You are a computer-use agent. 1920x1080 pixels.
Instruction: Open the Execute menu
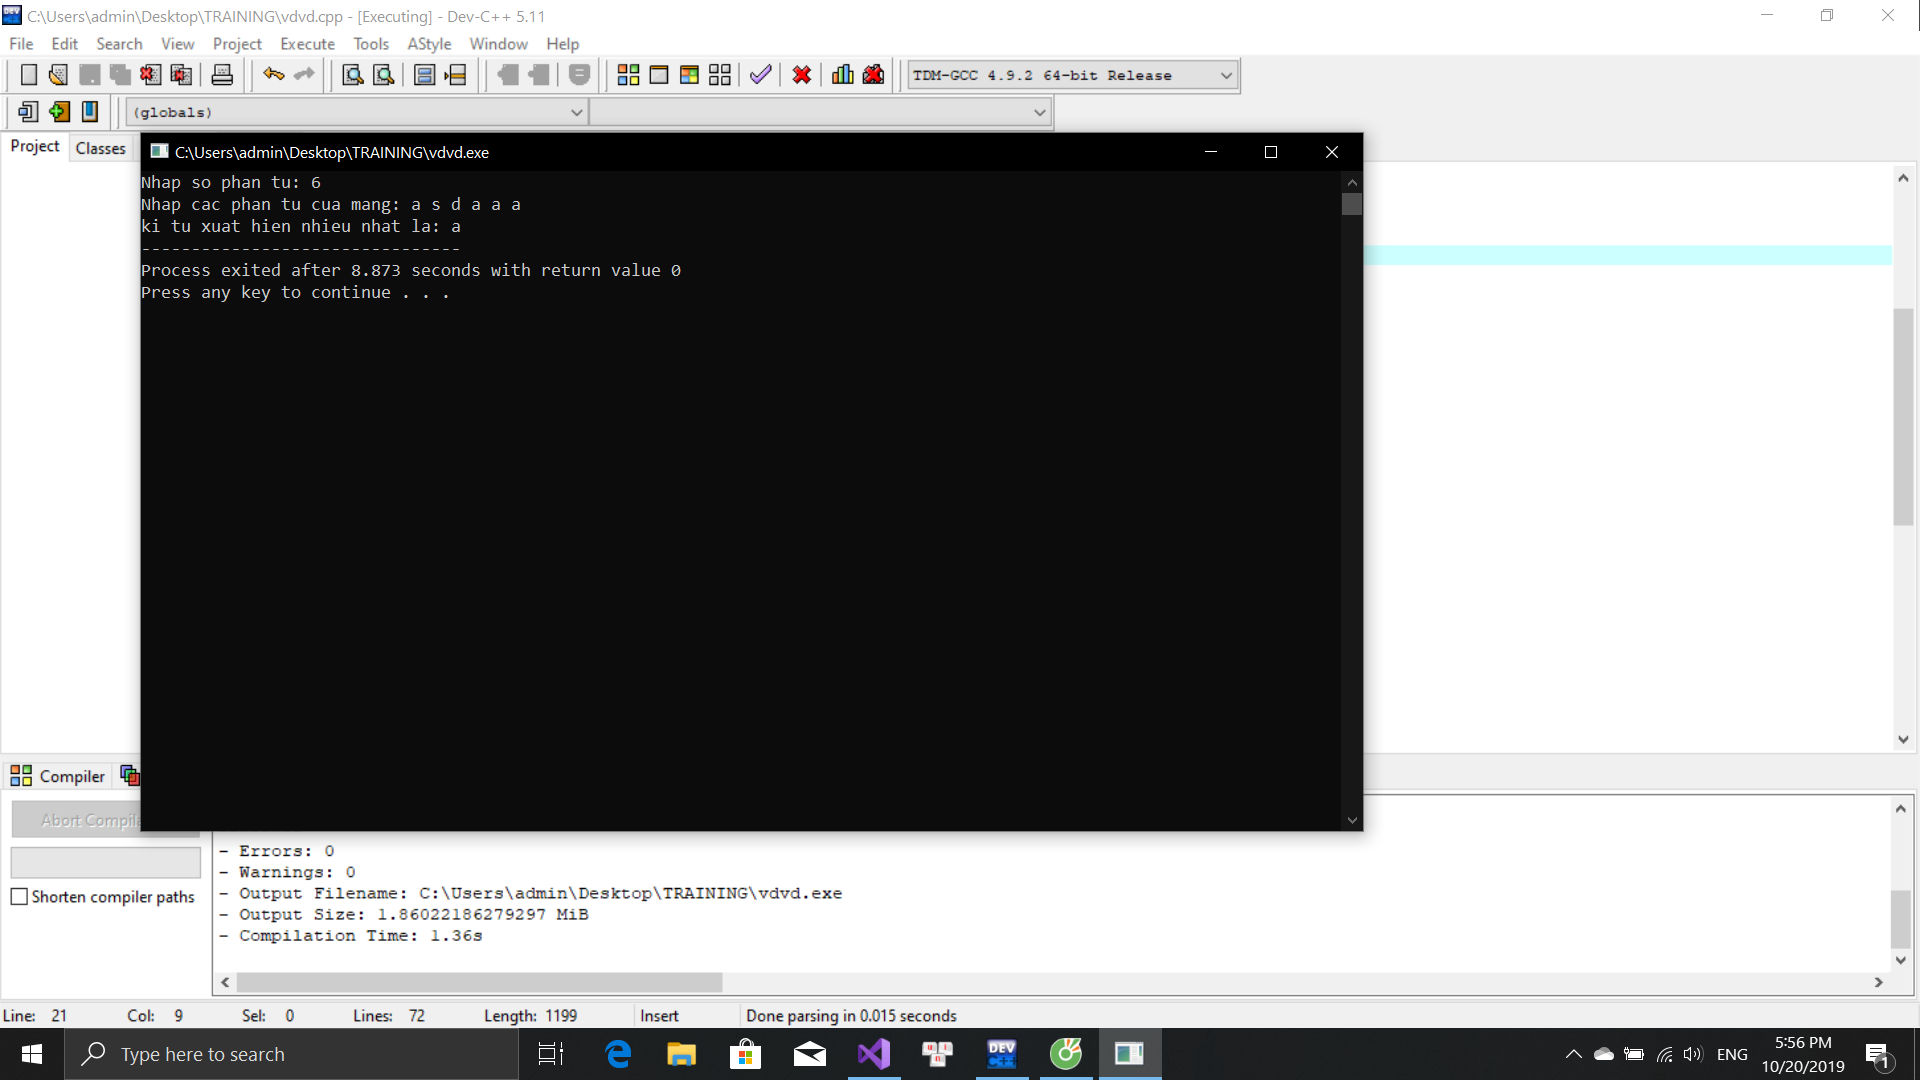pyautogui.click(x=307, y=44)
